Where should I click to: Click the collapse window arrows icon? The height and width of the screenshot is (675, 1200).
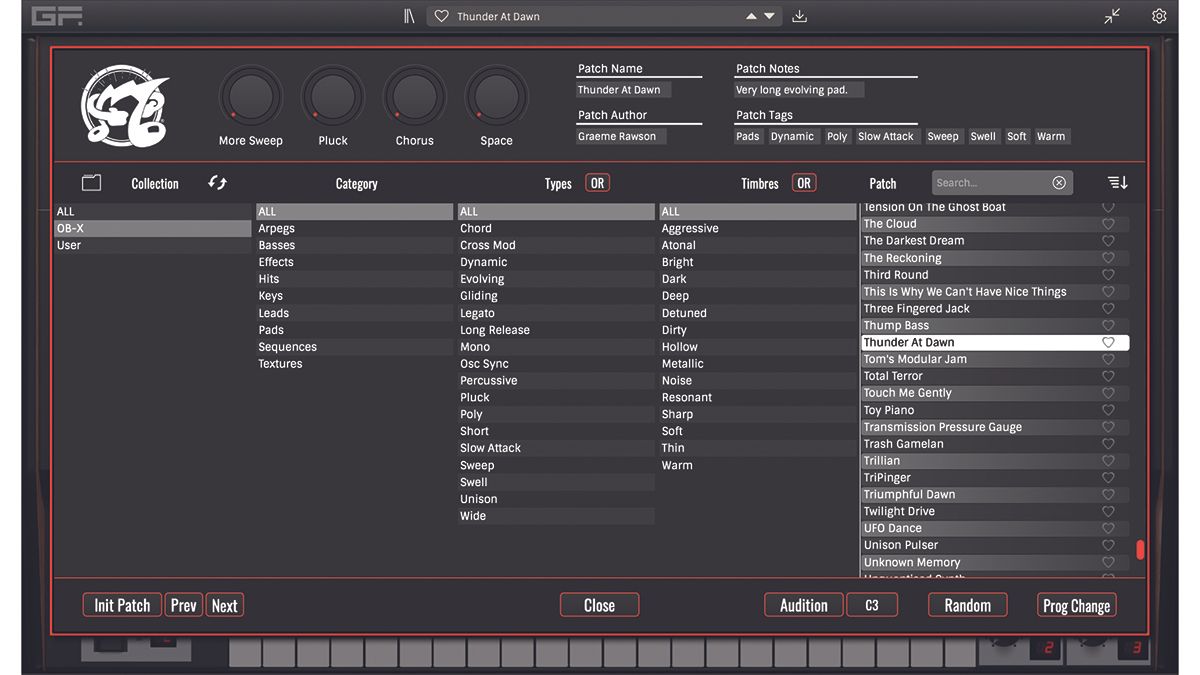tap(1112, 16)
